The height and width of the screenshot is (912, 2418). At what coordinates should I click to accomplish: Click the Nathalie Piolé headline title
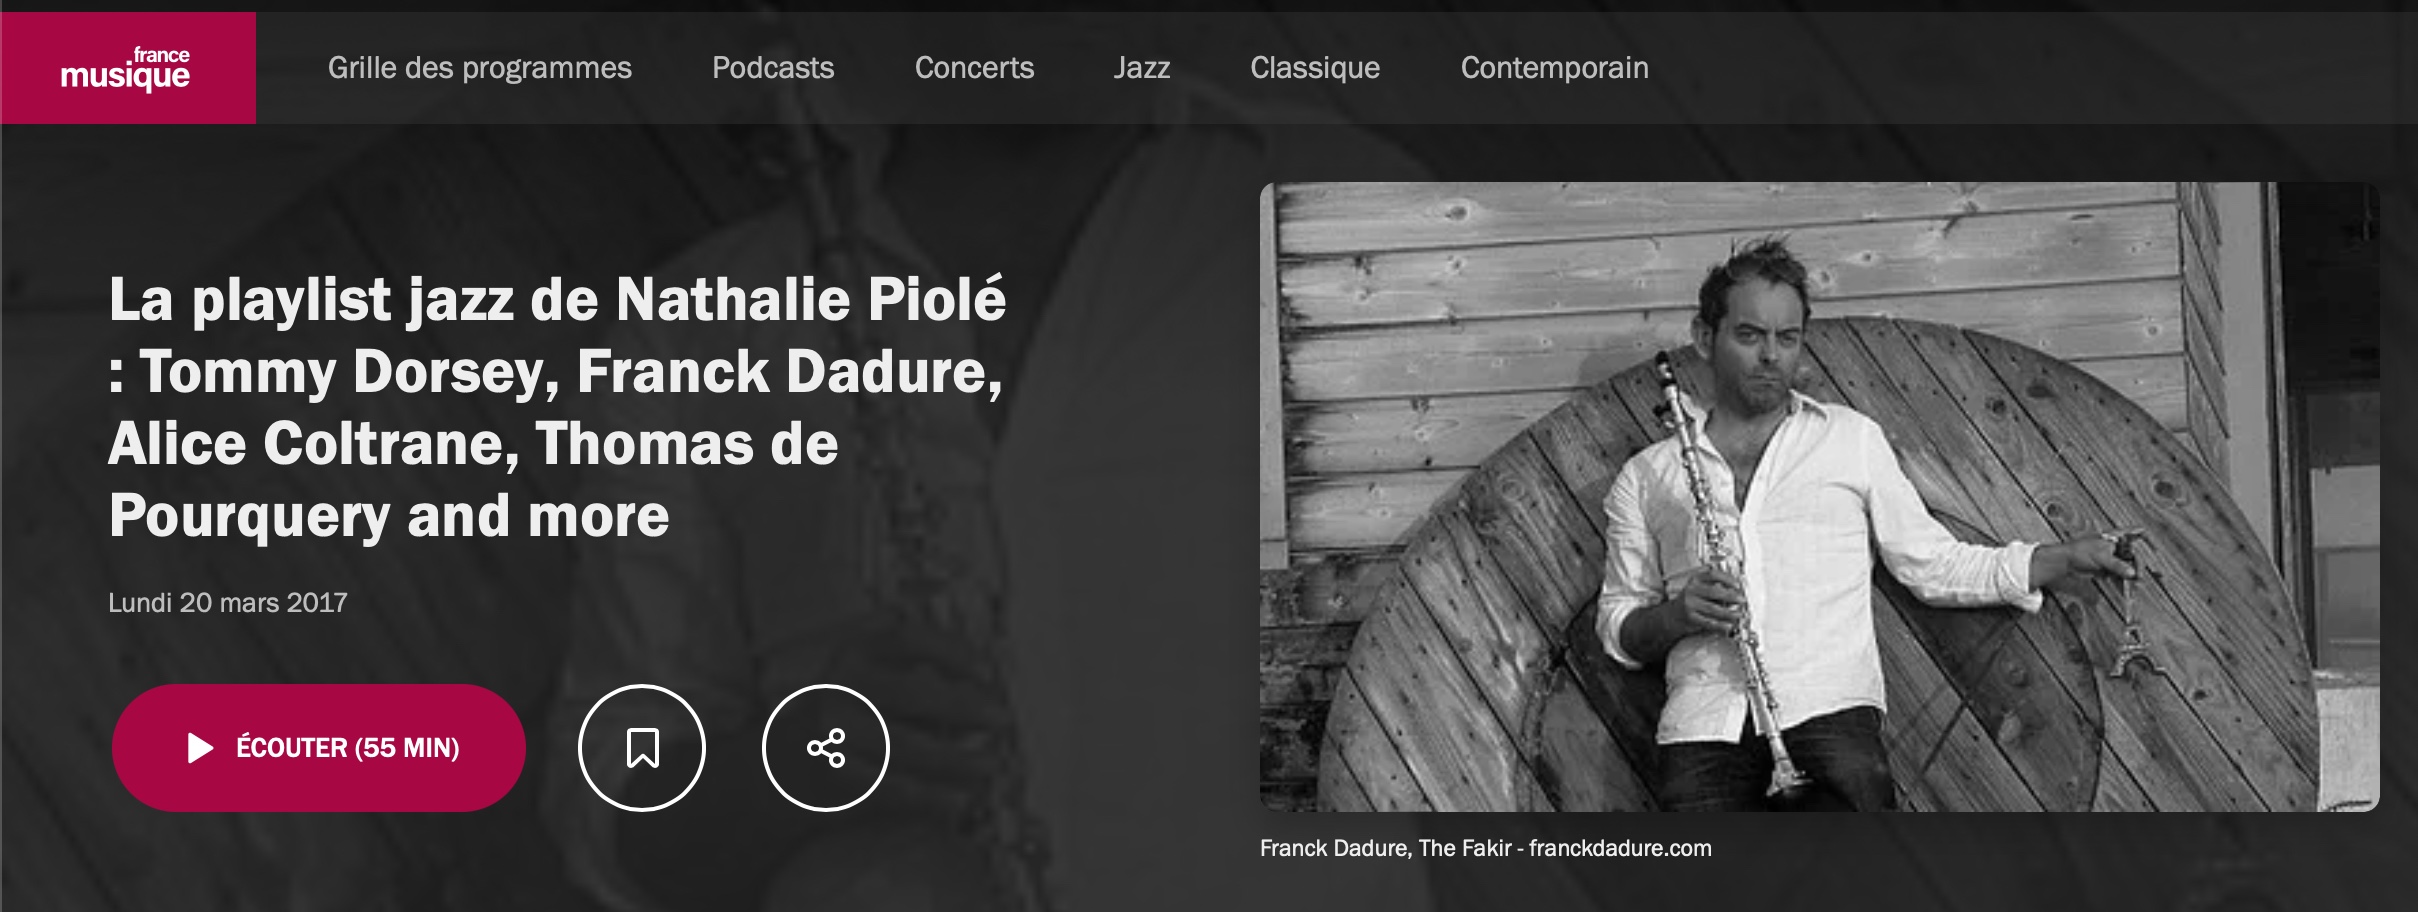coord(558,407)
